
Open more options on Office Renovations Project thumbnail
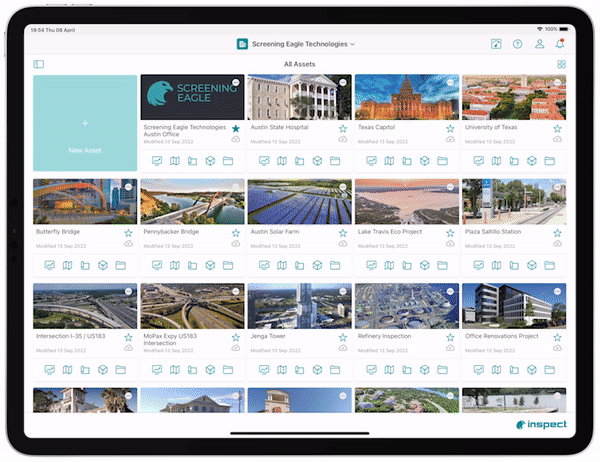pos(557,291)
